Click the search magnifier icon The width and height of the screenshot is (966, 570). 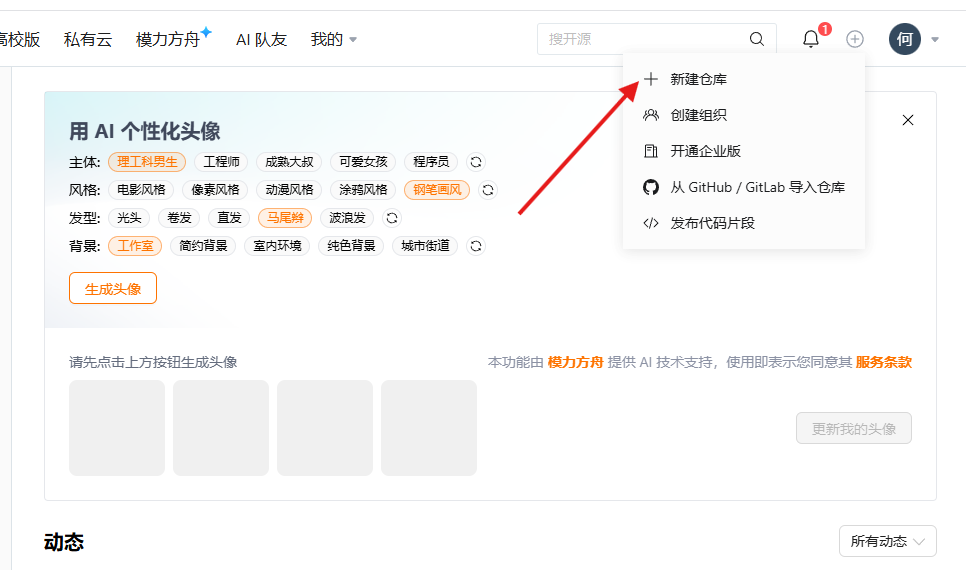[757, 39]
